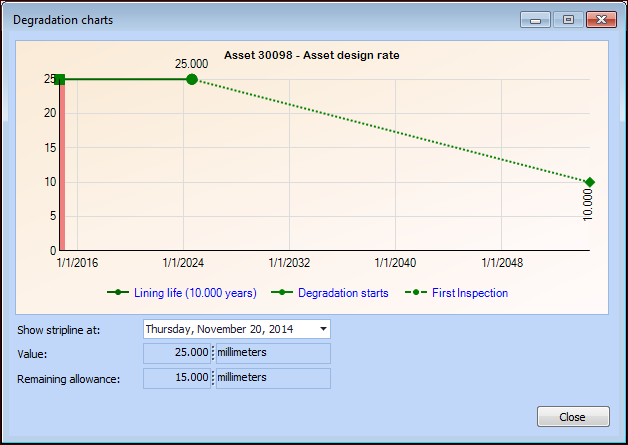Viewport: 628px width, 445px height.
Task: Click the green square marker at chart start
Action: coord(60,79)
